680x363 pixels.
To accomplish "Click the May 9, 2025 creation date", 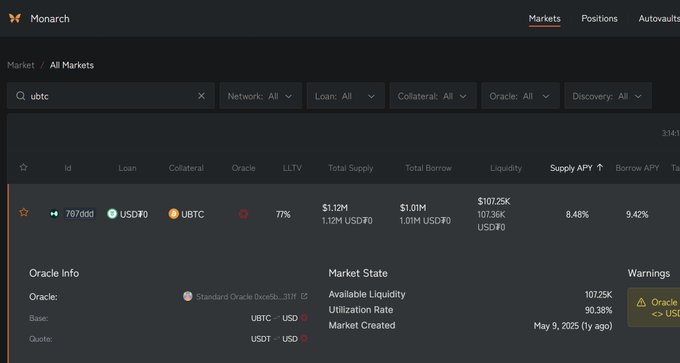I will (573, 326).
